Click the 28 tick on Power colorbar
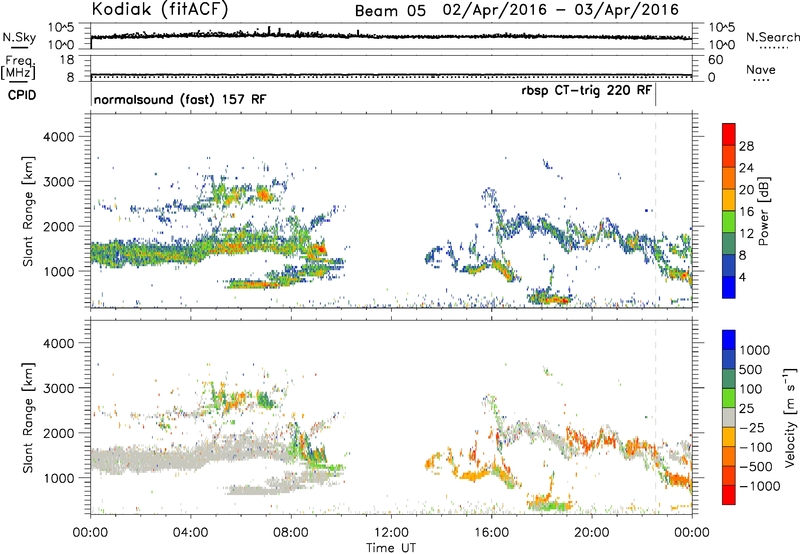Screen dimensions: 800x554 pyautogui.click(x=746, y=146)
